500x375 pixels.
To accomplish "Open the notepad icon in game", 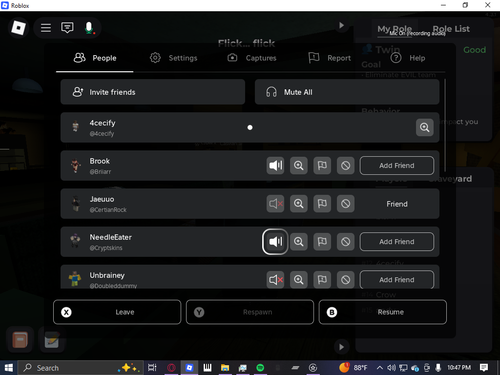I will coord(52,340).
